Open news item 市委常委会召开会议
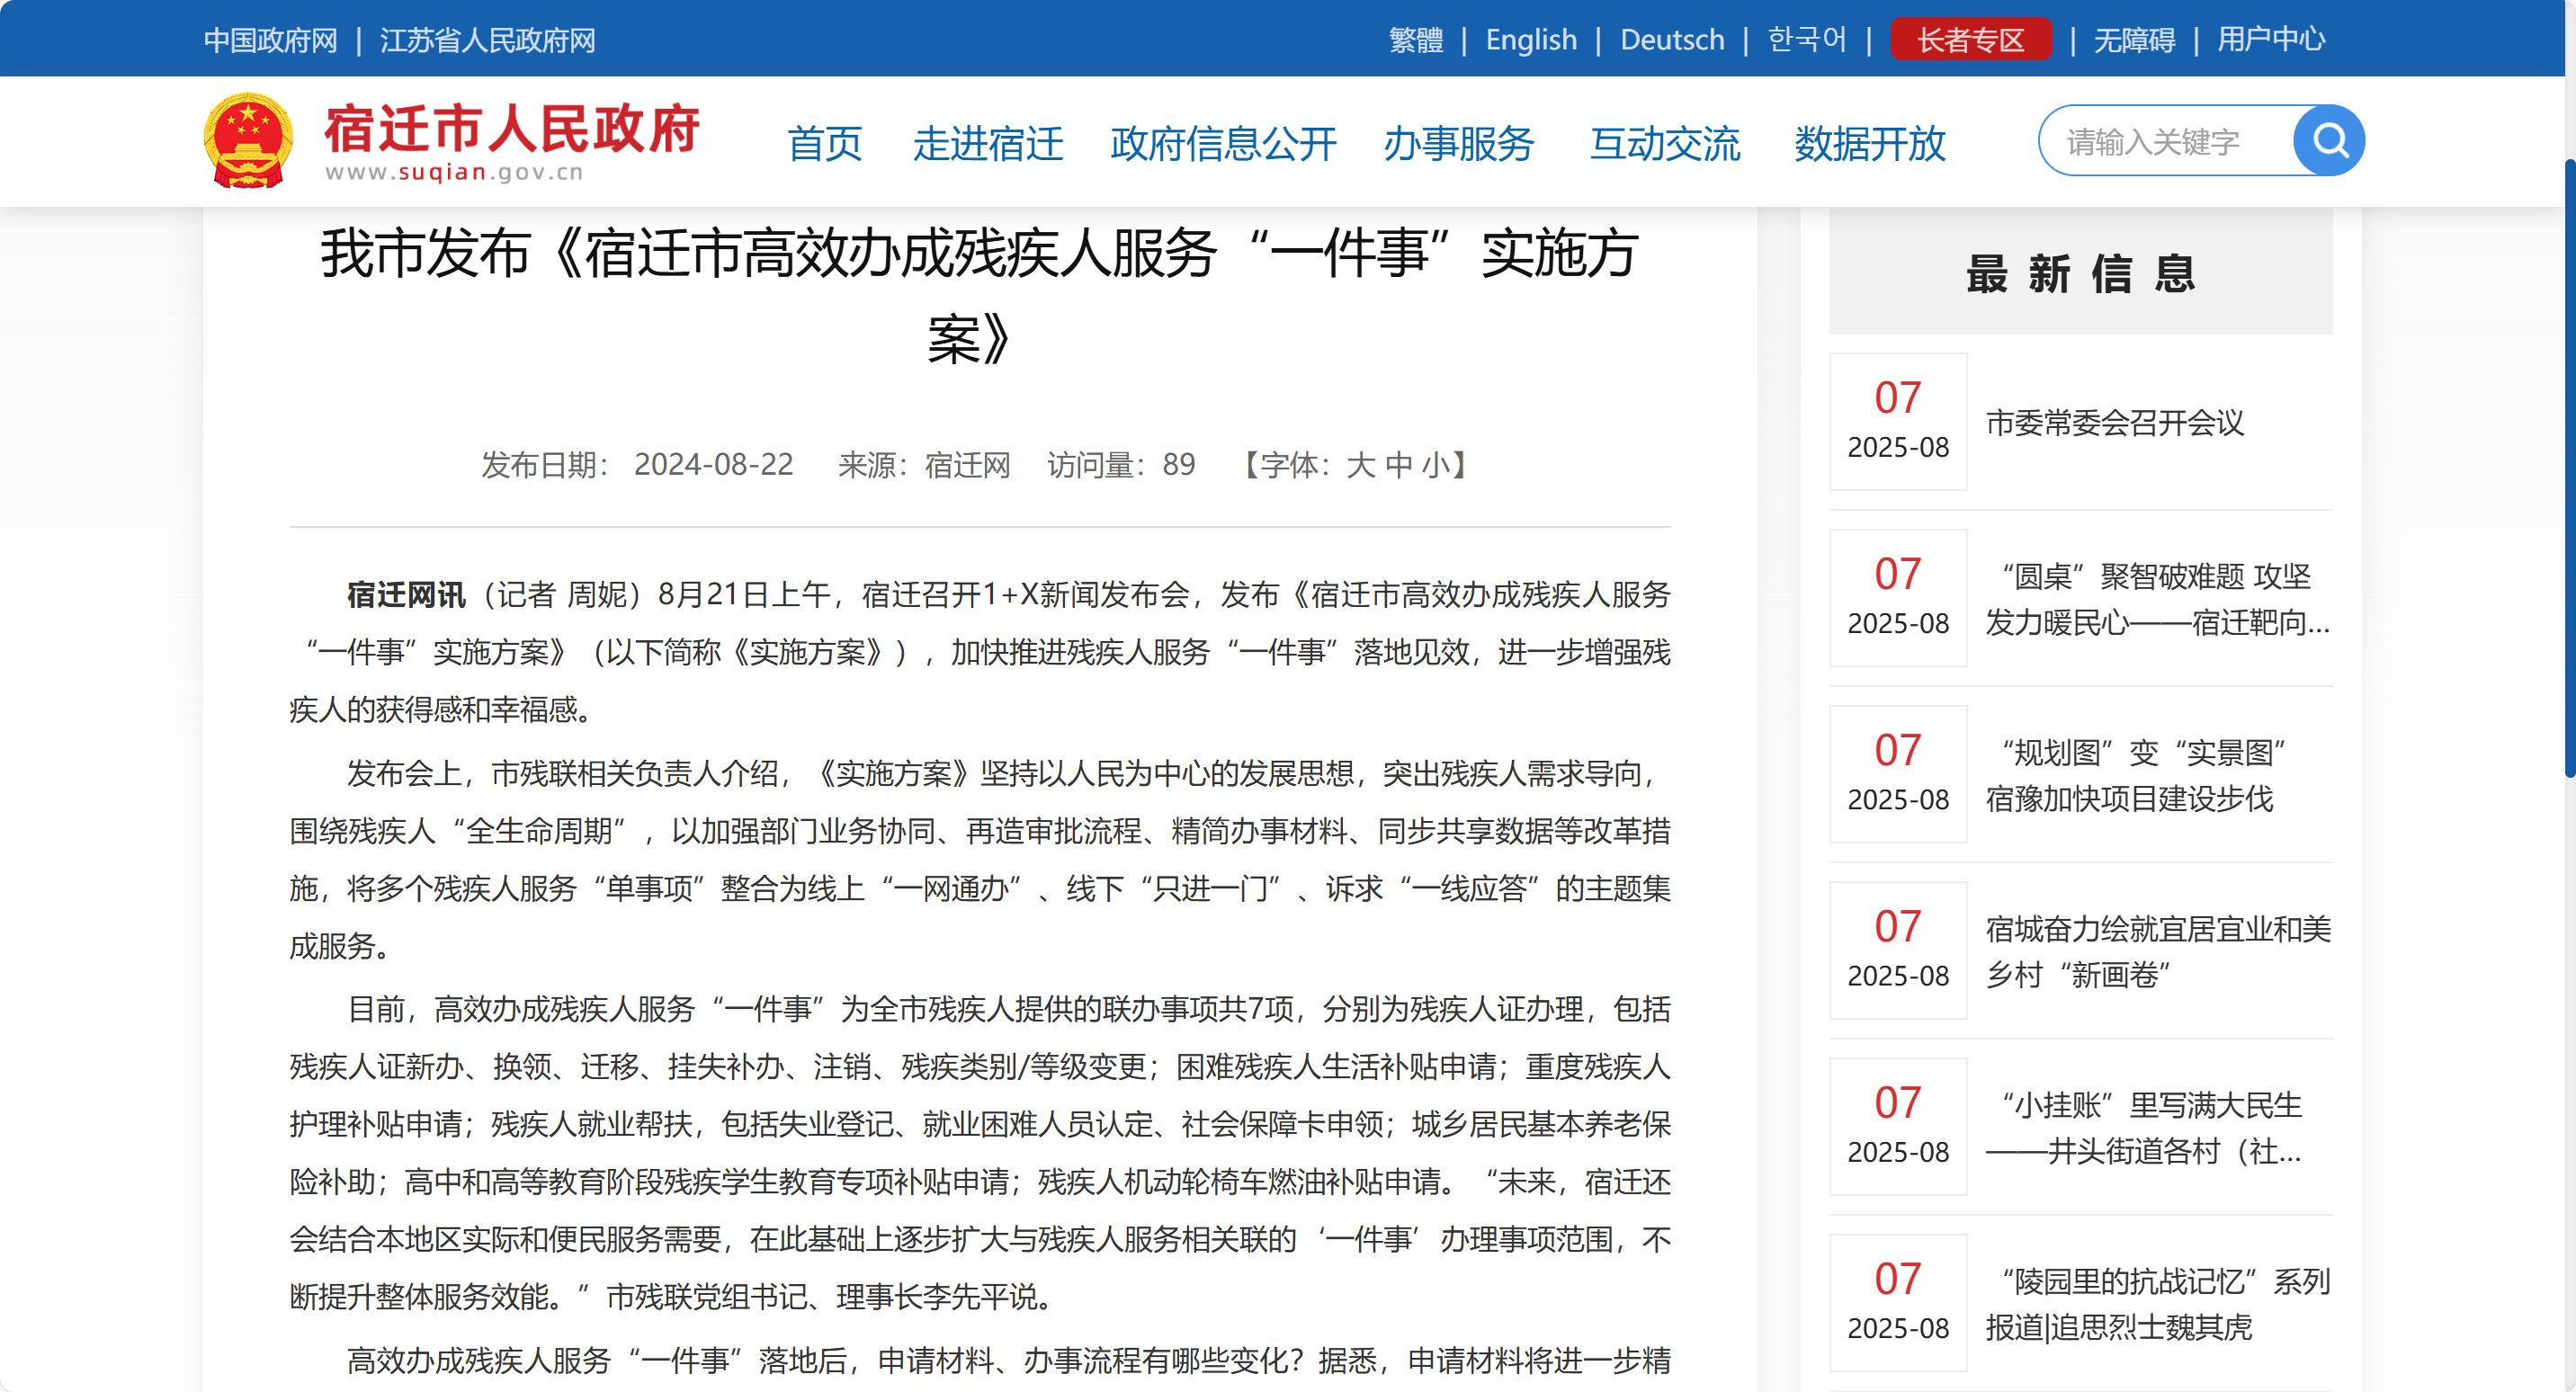Image resolution: width=2576 pixels, height=1392 pixels. [2114, 423]
